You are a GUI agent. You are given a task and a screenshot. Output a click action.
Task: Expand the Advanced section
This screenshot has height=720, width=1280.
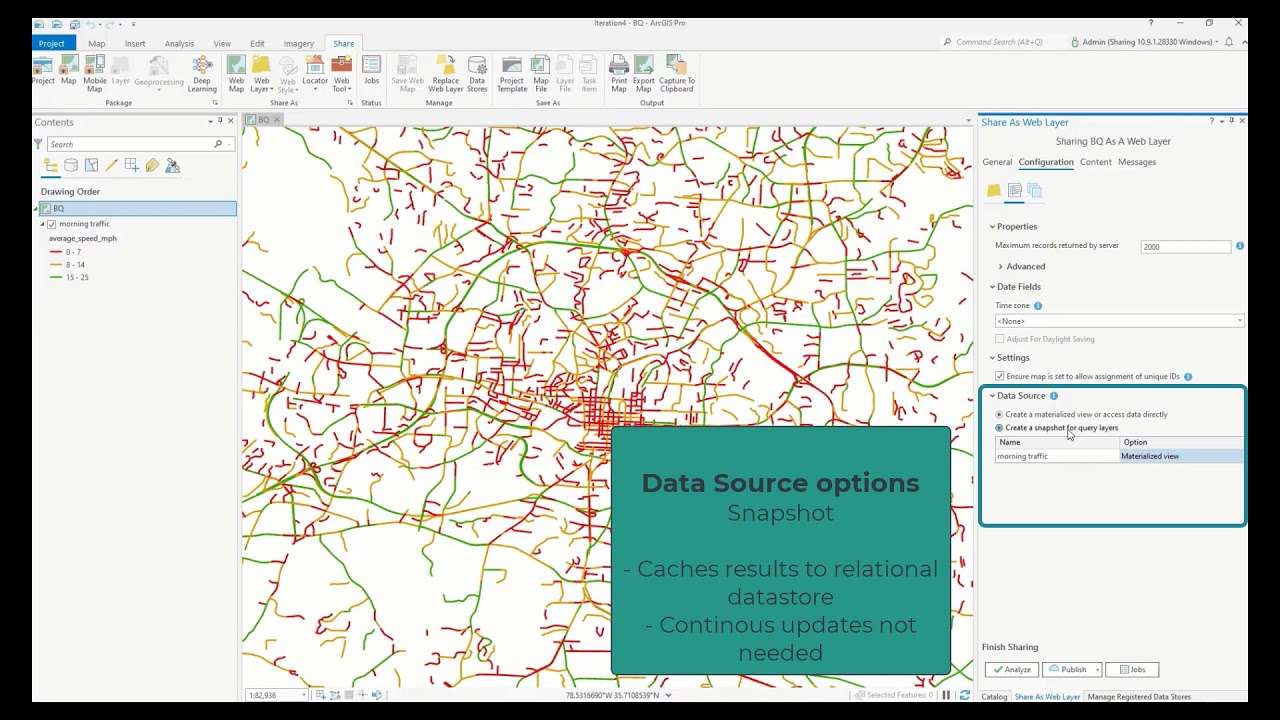pyautogui.click(x=1000, y=267)
